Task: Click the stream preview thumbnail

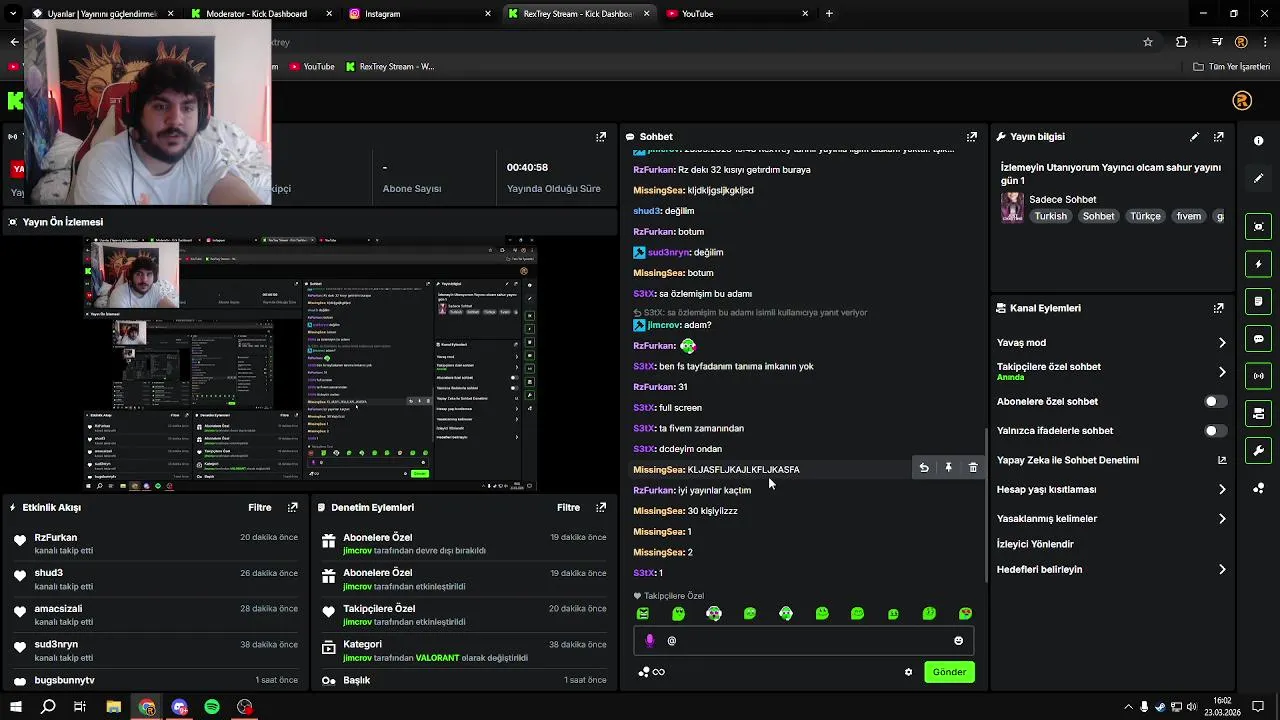Action: 310,363
